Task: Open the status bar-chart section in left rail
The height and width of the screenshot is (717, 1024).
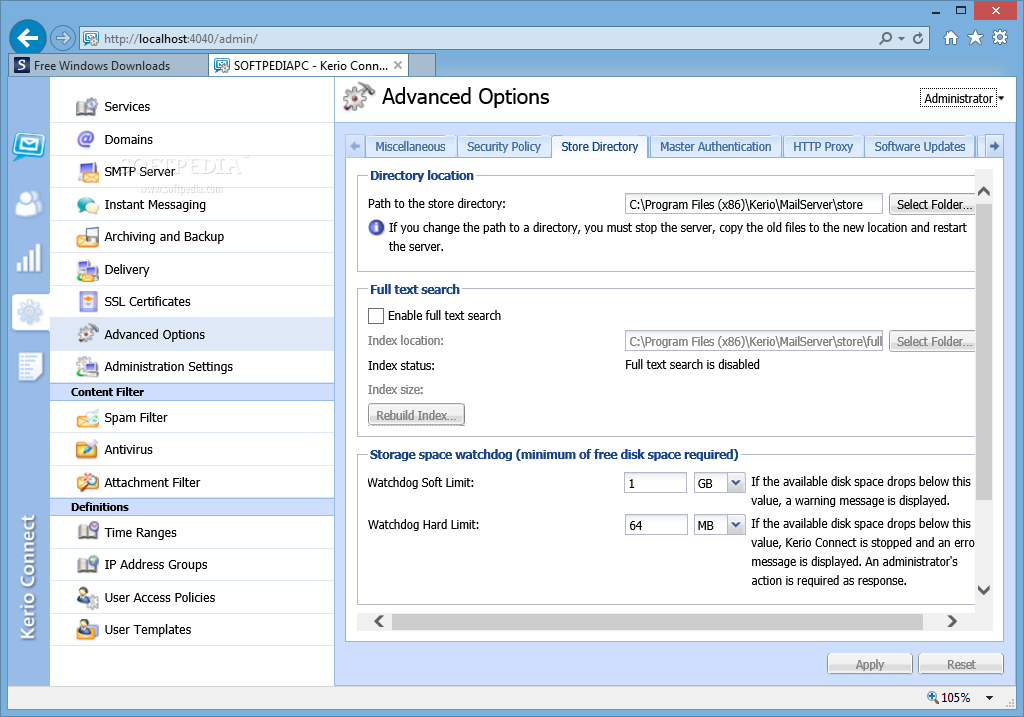Action: (x=29, y=257)
